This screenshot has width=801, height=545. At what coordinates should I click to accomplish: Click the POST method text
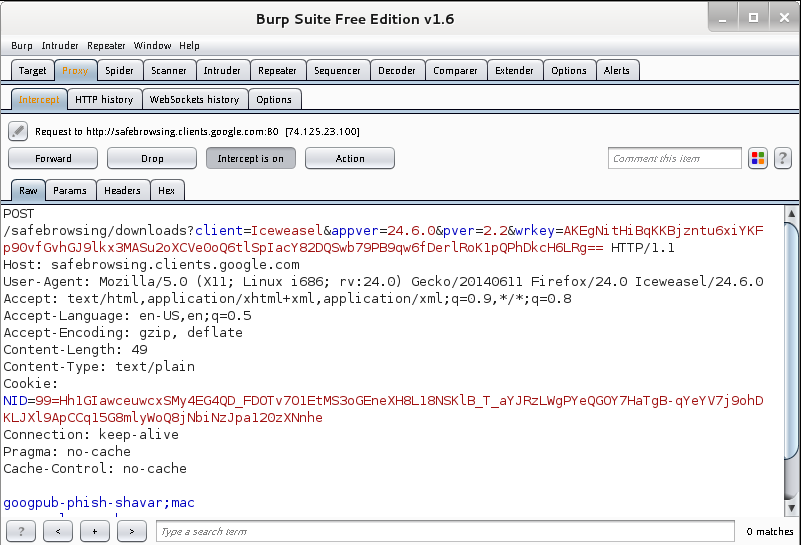click(18, 214)
